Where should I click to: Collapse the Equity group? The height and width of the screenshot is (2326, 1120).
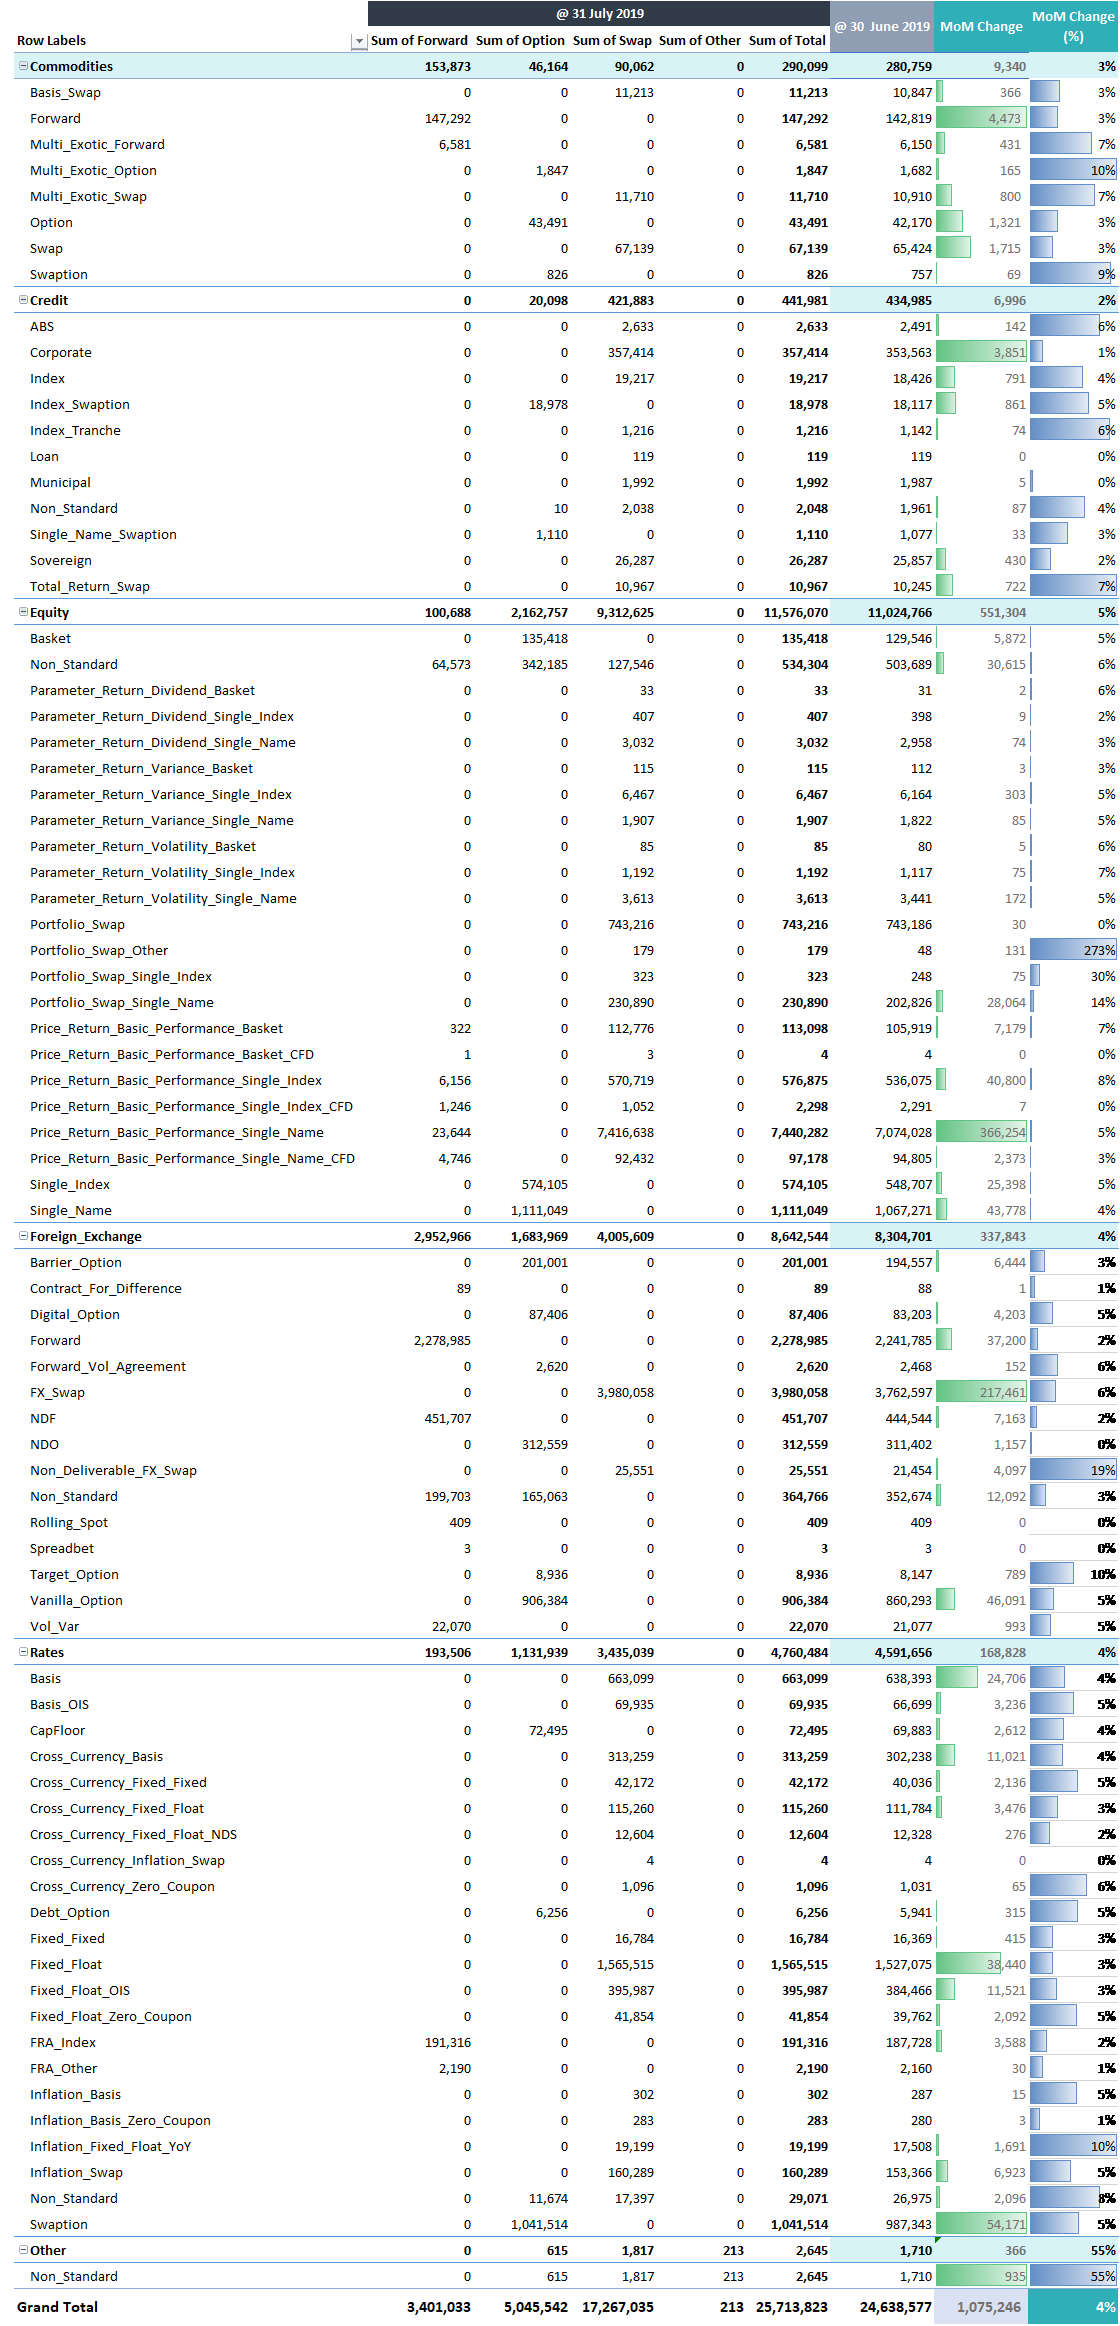[x=23, y=612]
